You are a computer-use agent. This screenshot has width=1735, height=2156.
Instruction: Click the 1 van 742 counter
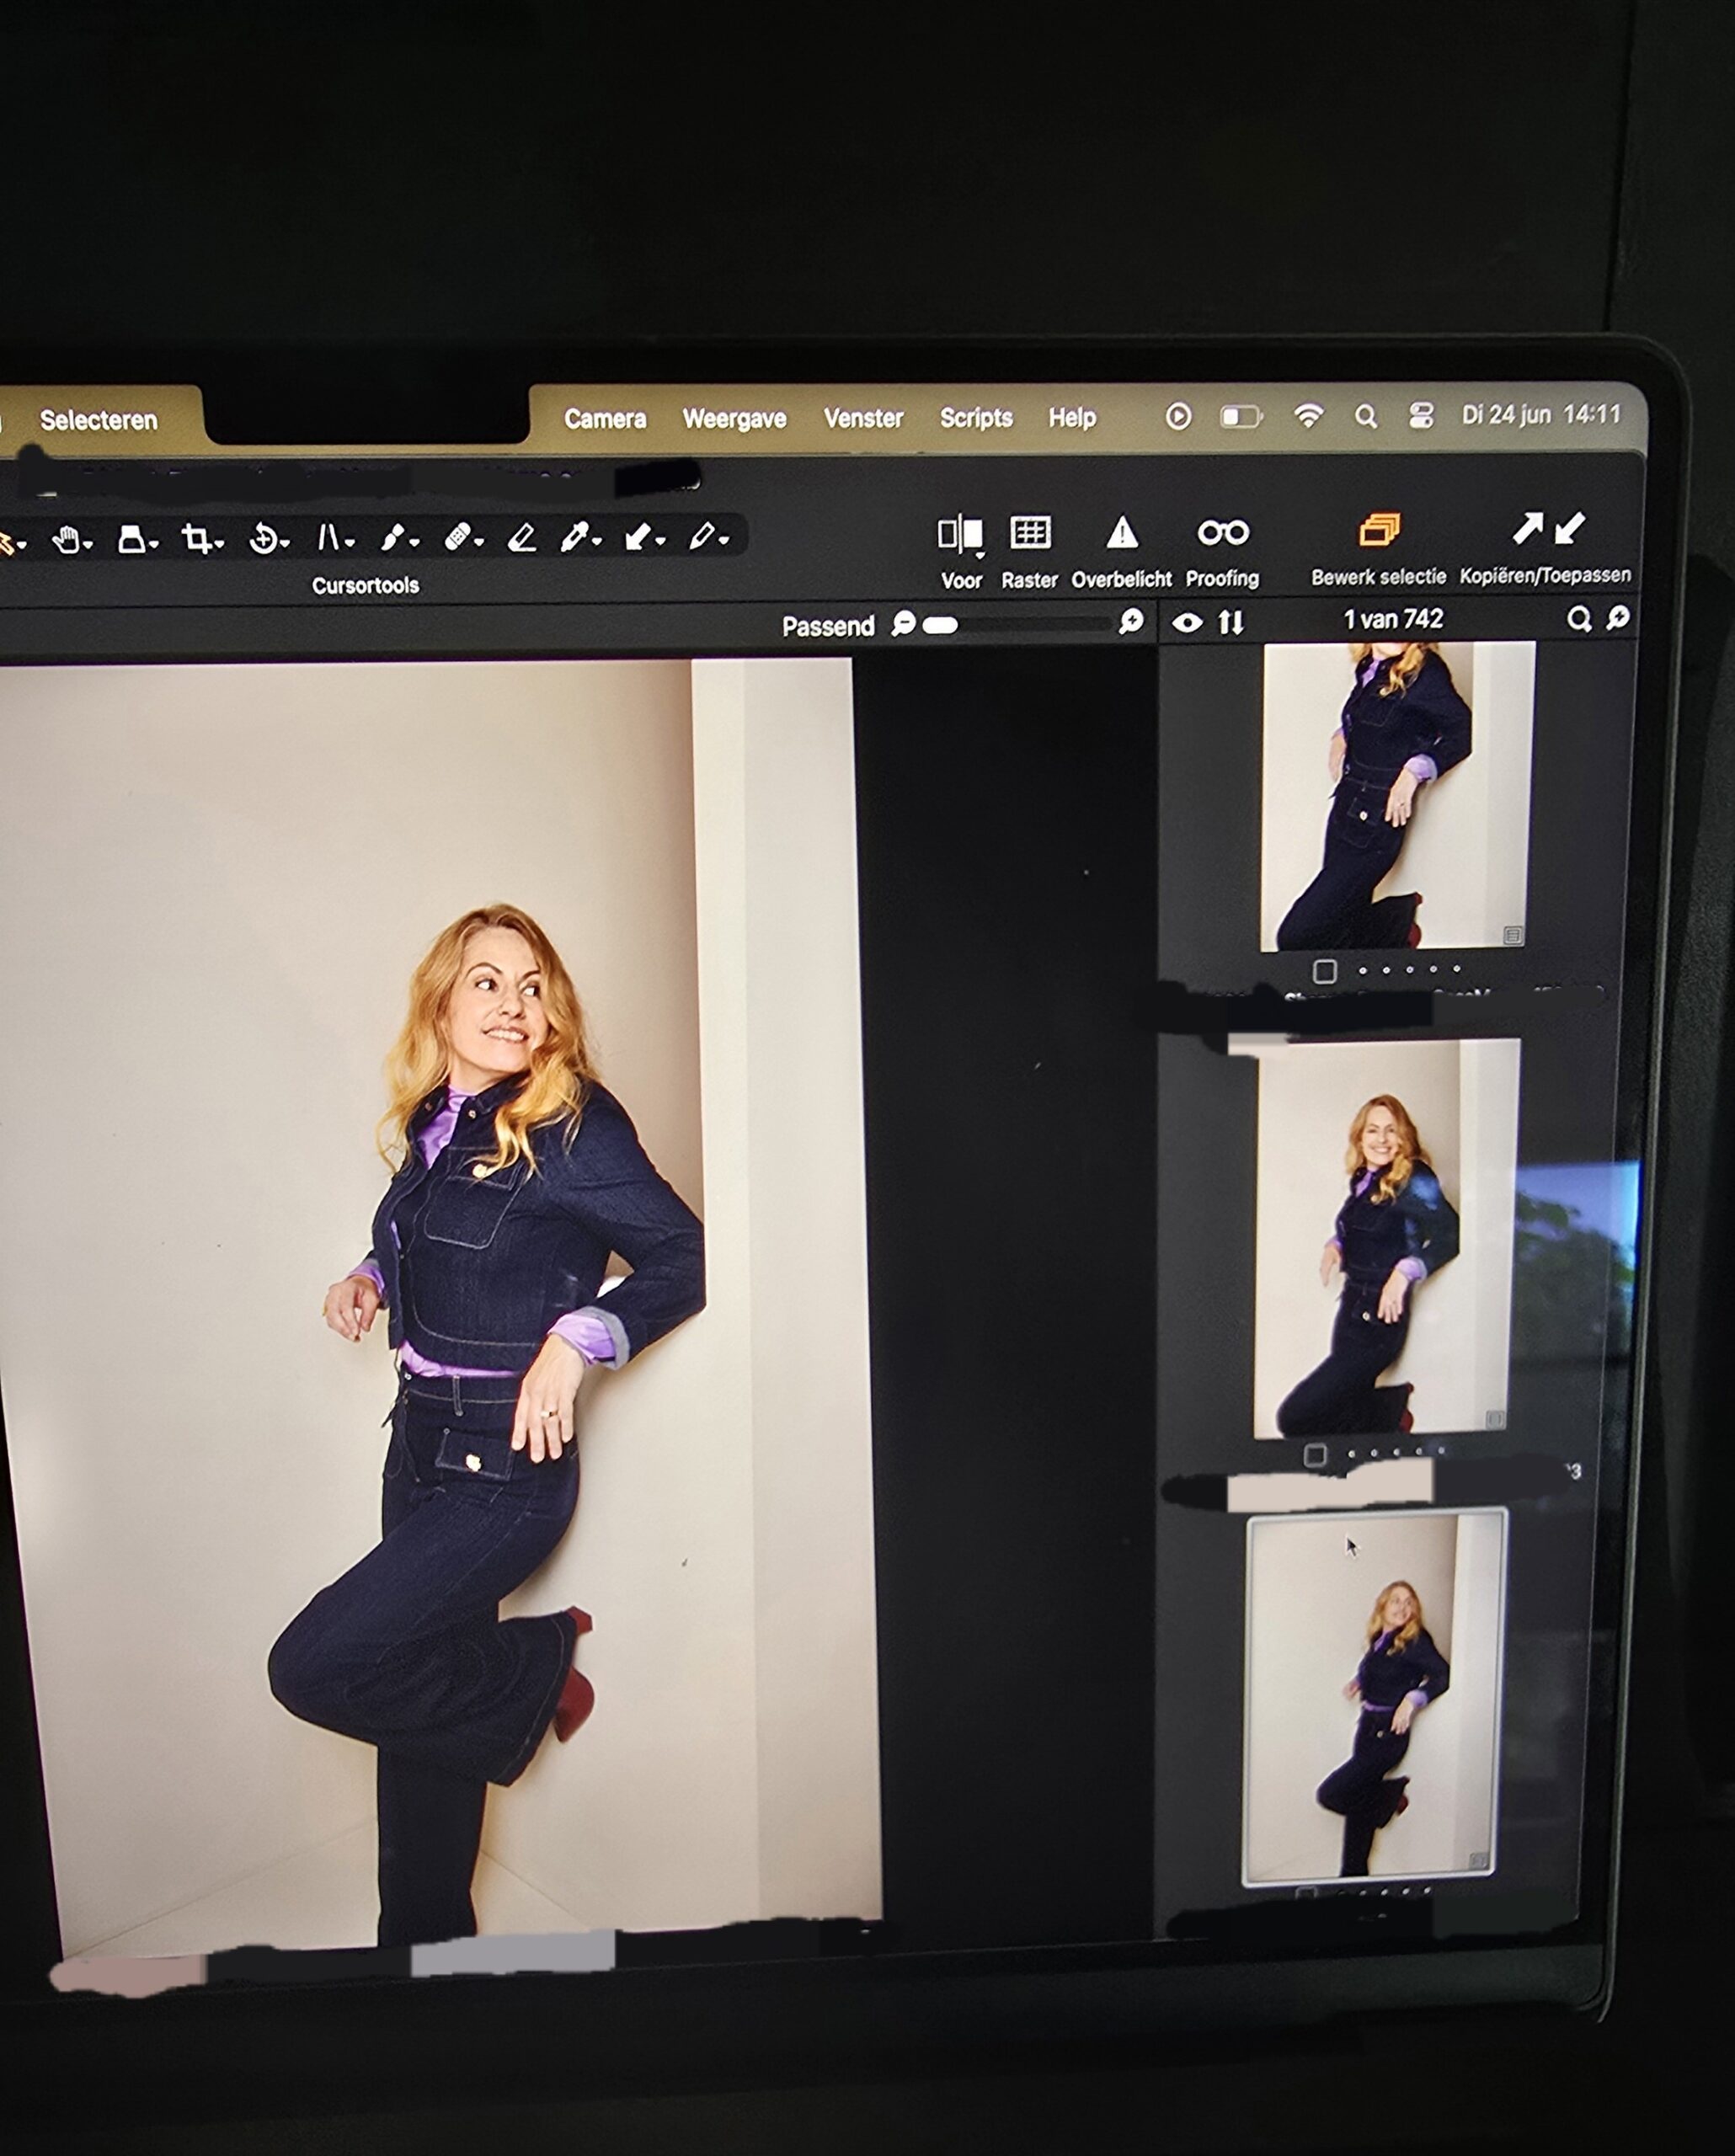click(1393, 620)
